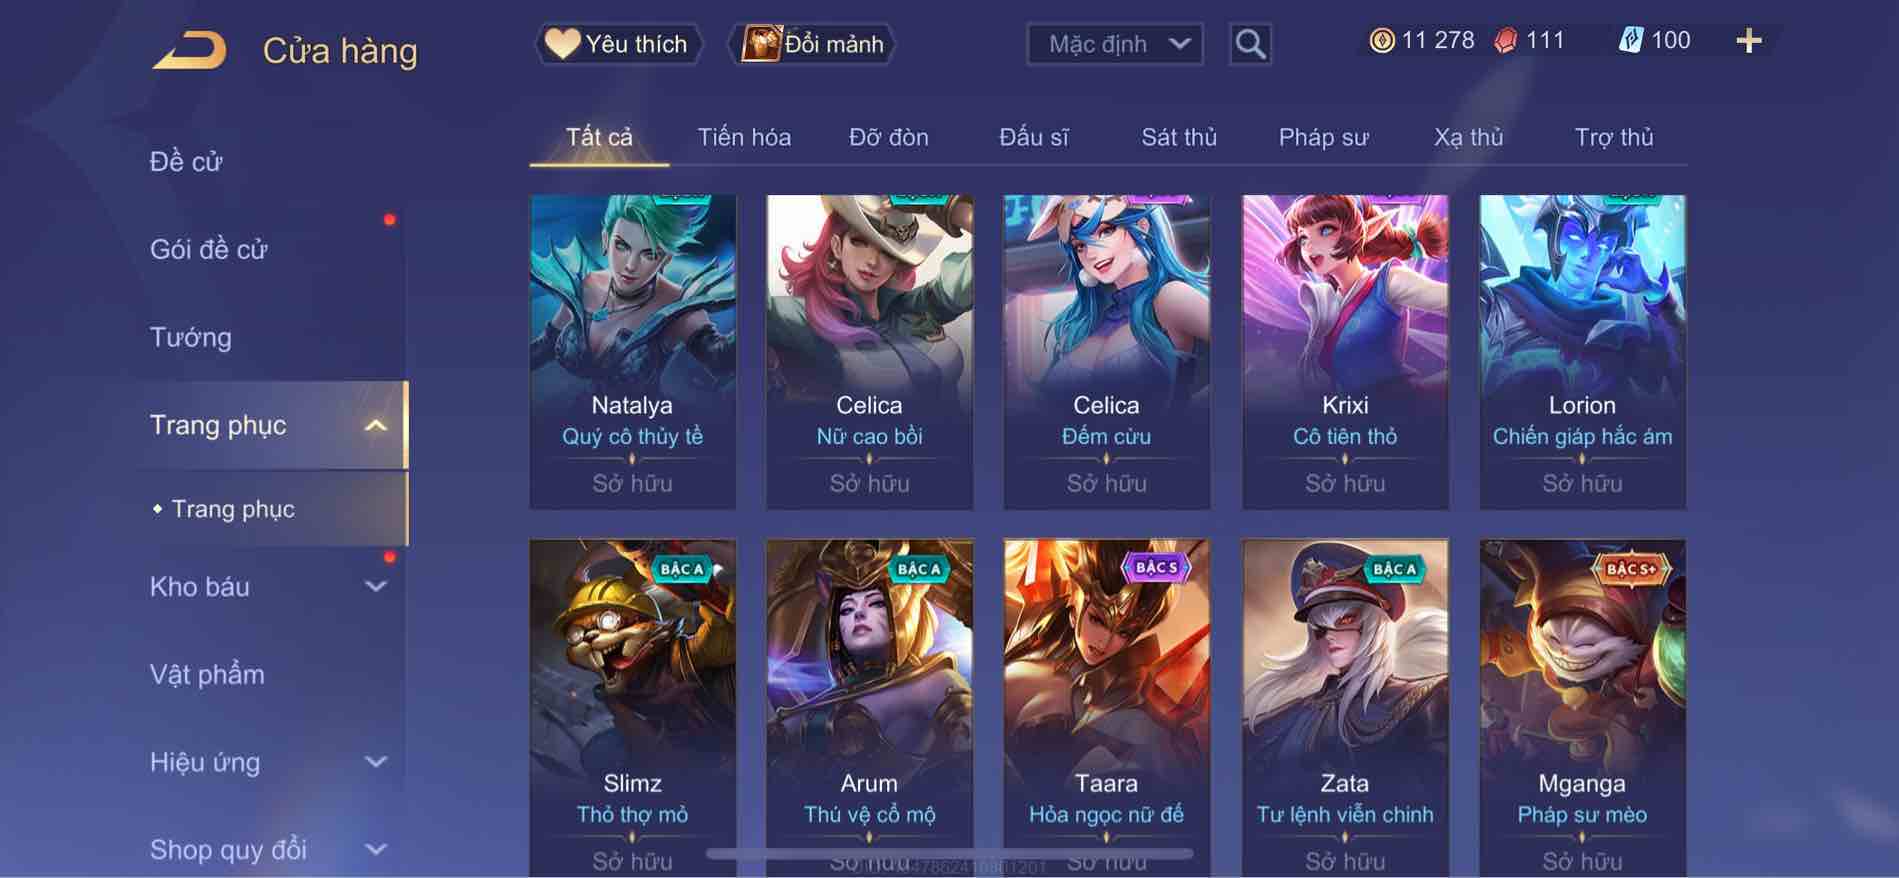Viewport: 1899px width, 878px height.
Task: Tap the red ruby currency icon
Action: tap(1505, 41)
